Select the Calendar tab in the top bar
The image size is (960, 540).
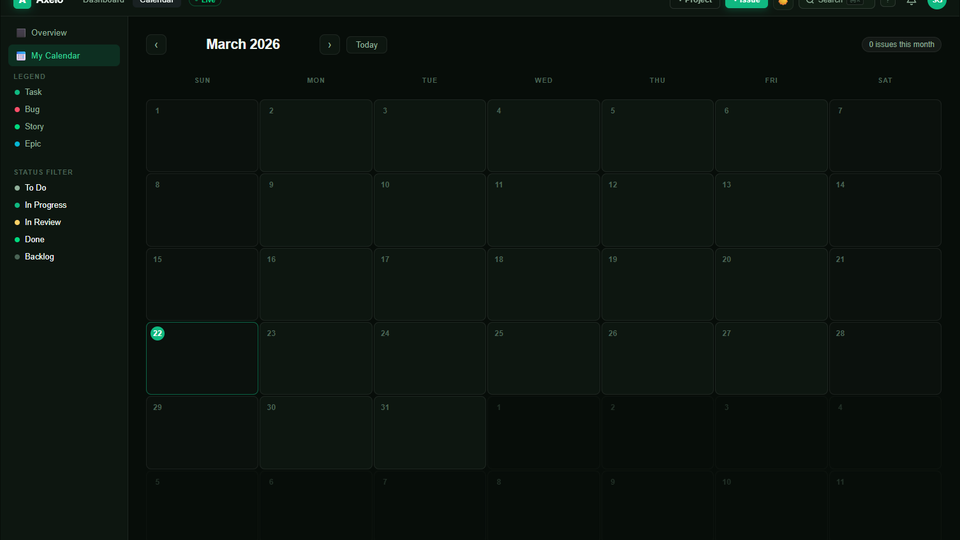(156, 2)
